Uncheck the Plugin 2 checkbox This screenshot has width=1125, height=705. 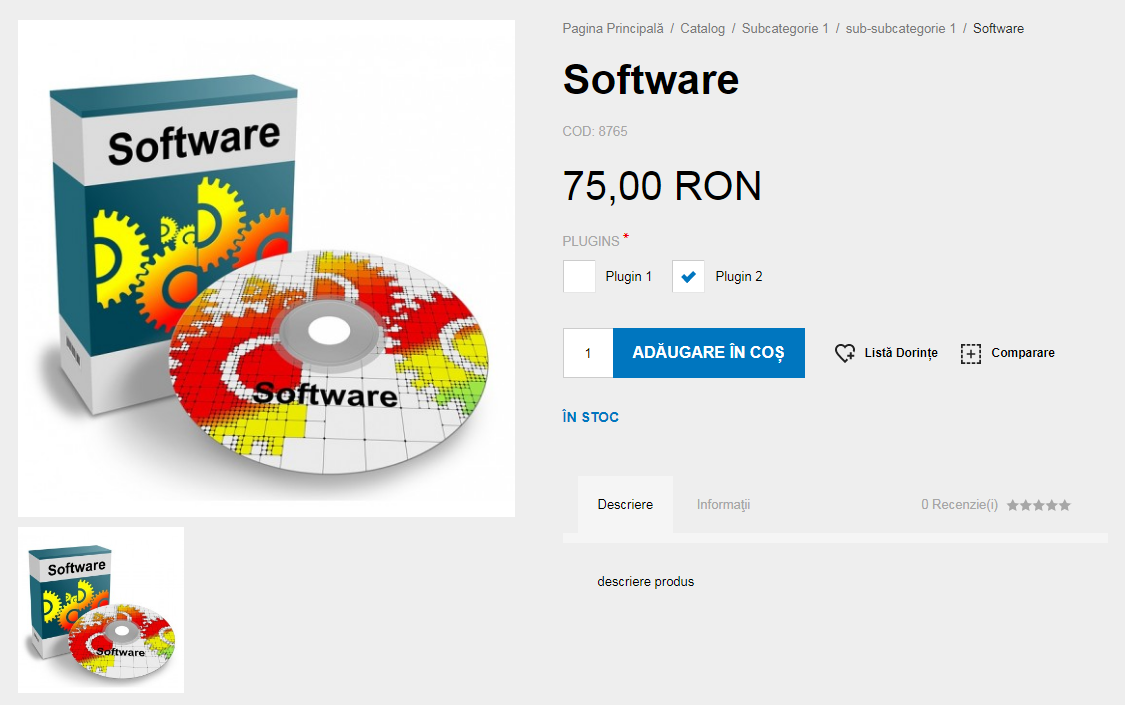(688, 276)
